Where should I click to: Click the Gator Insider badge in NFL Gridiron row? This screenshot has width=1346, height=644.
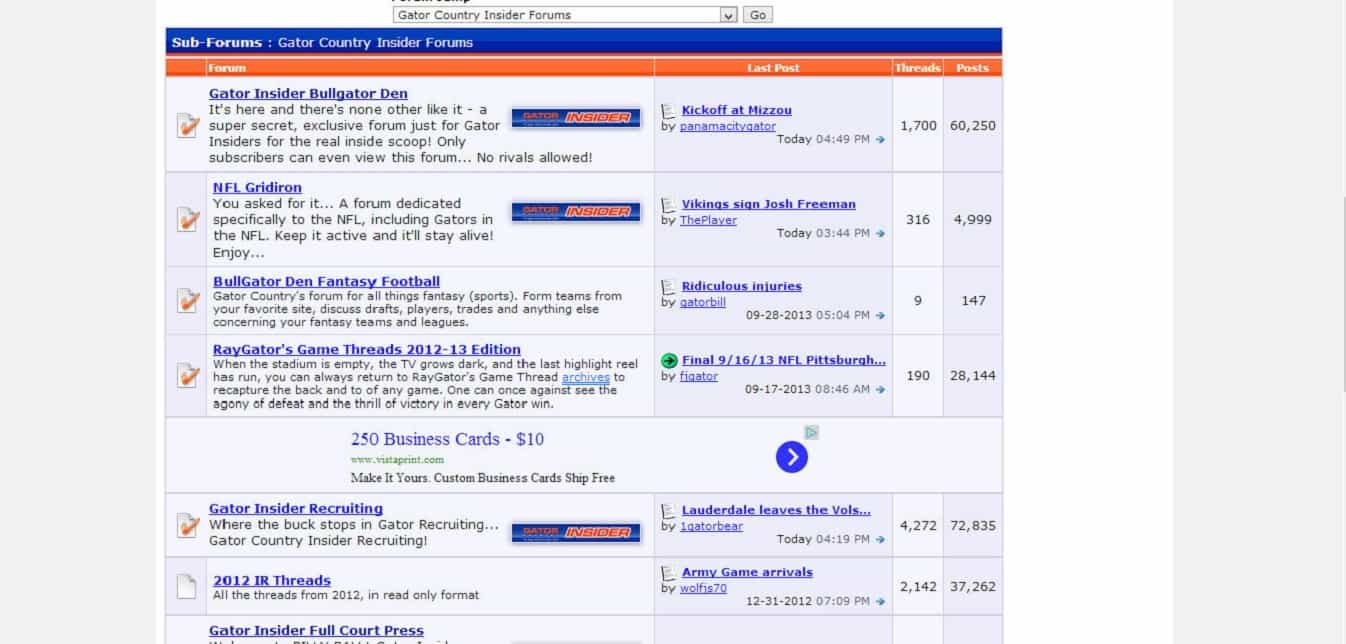[576, 212]
